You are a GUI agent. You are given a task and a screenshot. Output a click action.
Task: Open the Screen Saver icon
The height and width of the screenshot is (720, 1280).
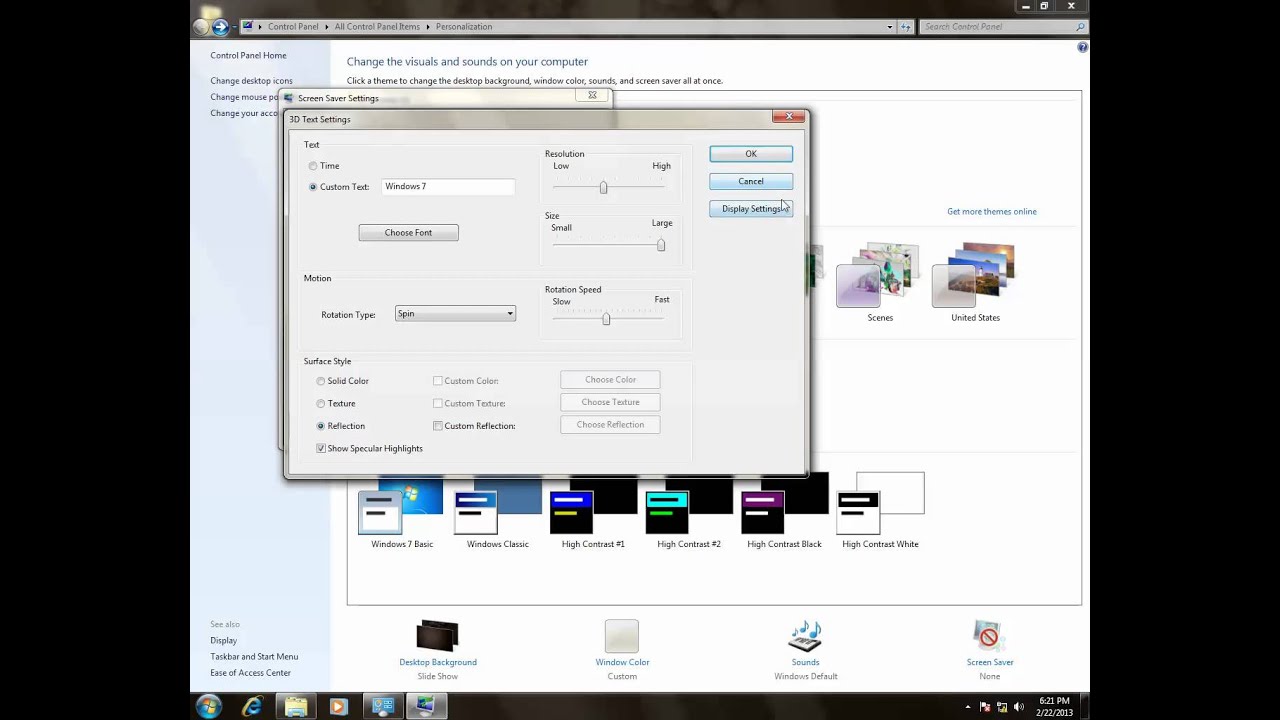tap(989, 637)
